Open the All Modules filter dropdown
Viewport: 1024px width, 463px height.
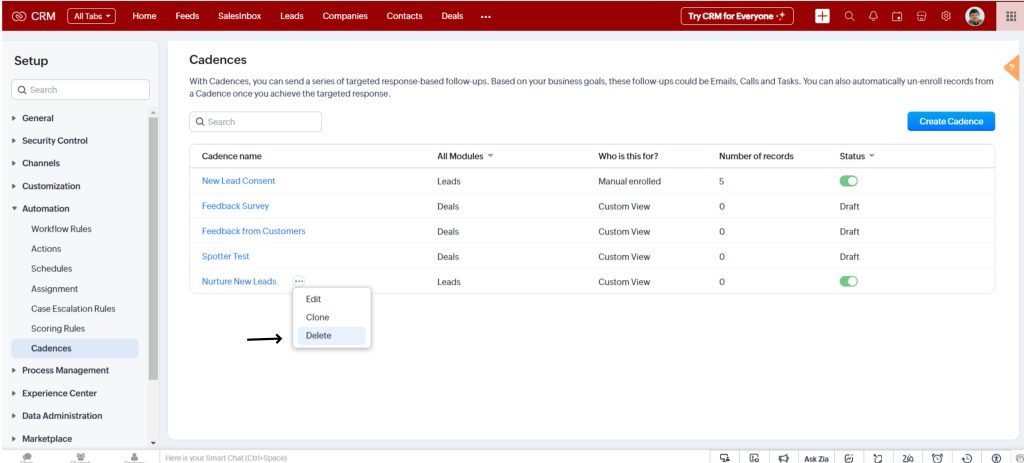[466, 156]
